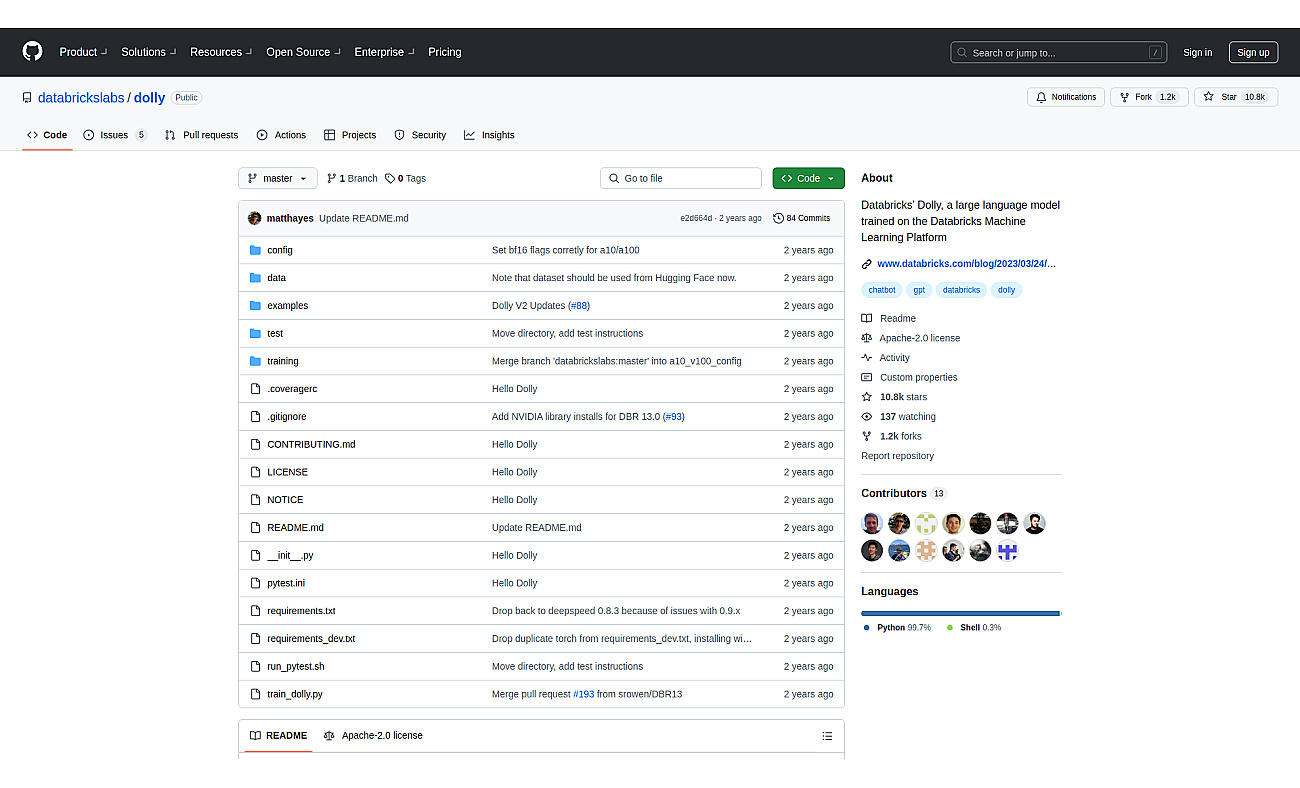Click the Python language bar segment
Viewport: 1300px width, 788px height.
[960, 613]
